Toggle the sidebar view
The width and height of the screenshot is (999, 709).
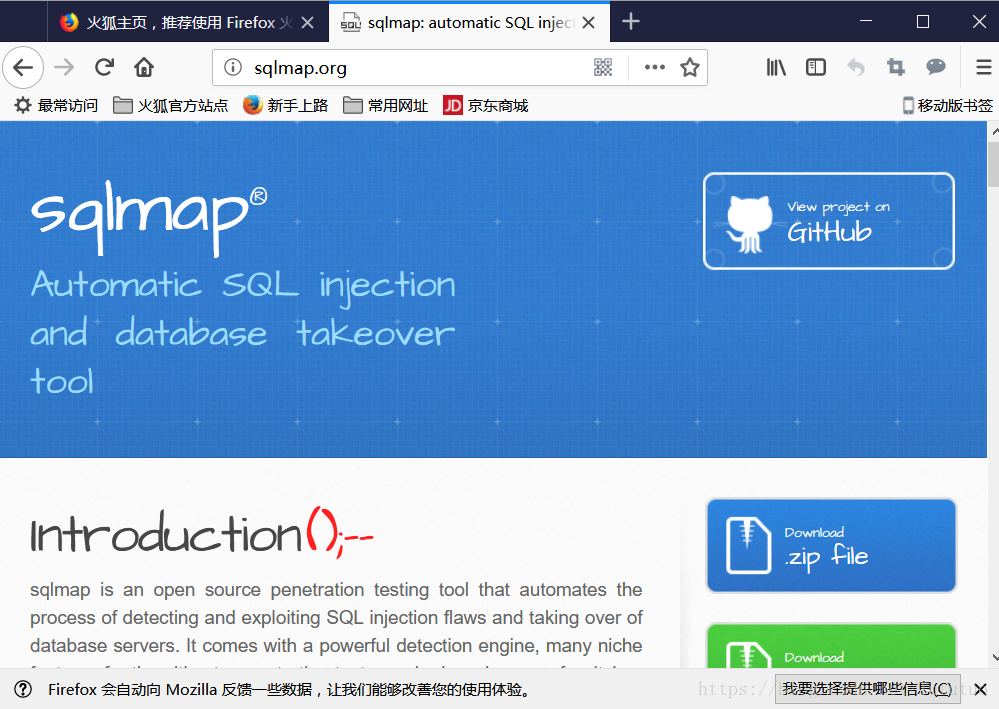(816, 67)
